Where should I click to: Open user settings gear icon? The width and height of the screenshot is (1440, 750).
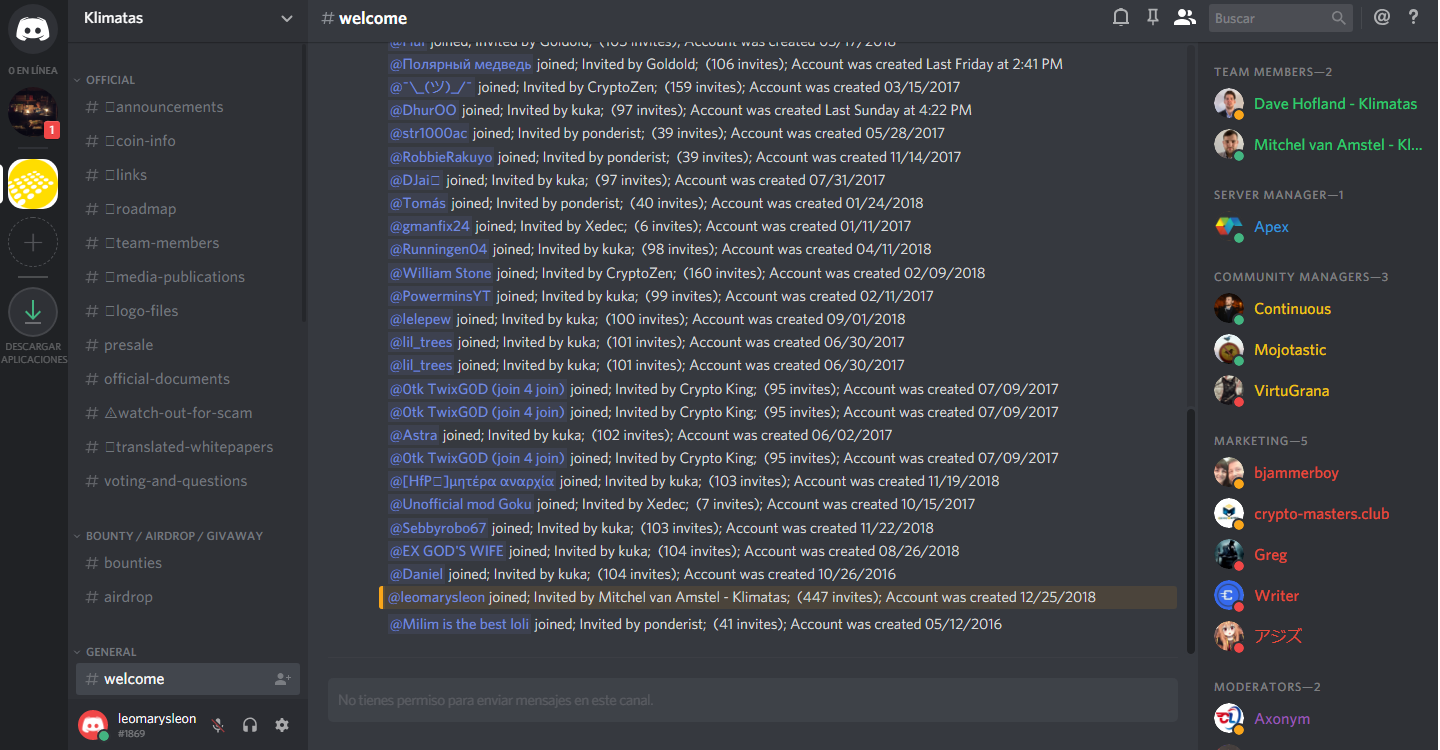(x=282, y=725)
